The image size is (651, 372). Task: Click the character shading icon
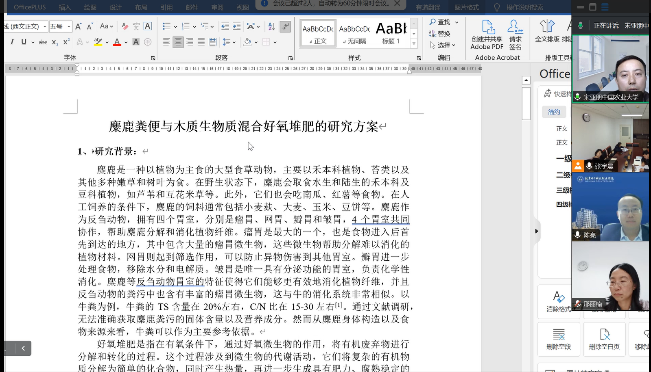(136, 42)
